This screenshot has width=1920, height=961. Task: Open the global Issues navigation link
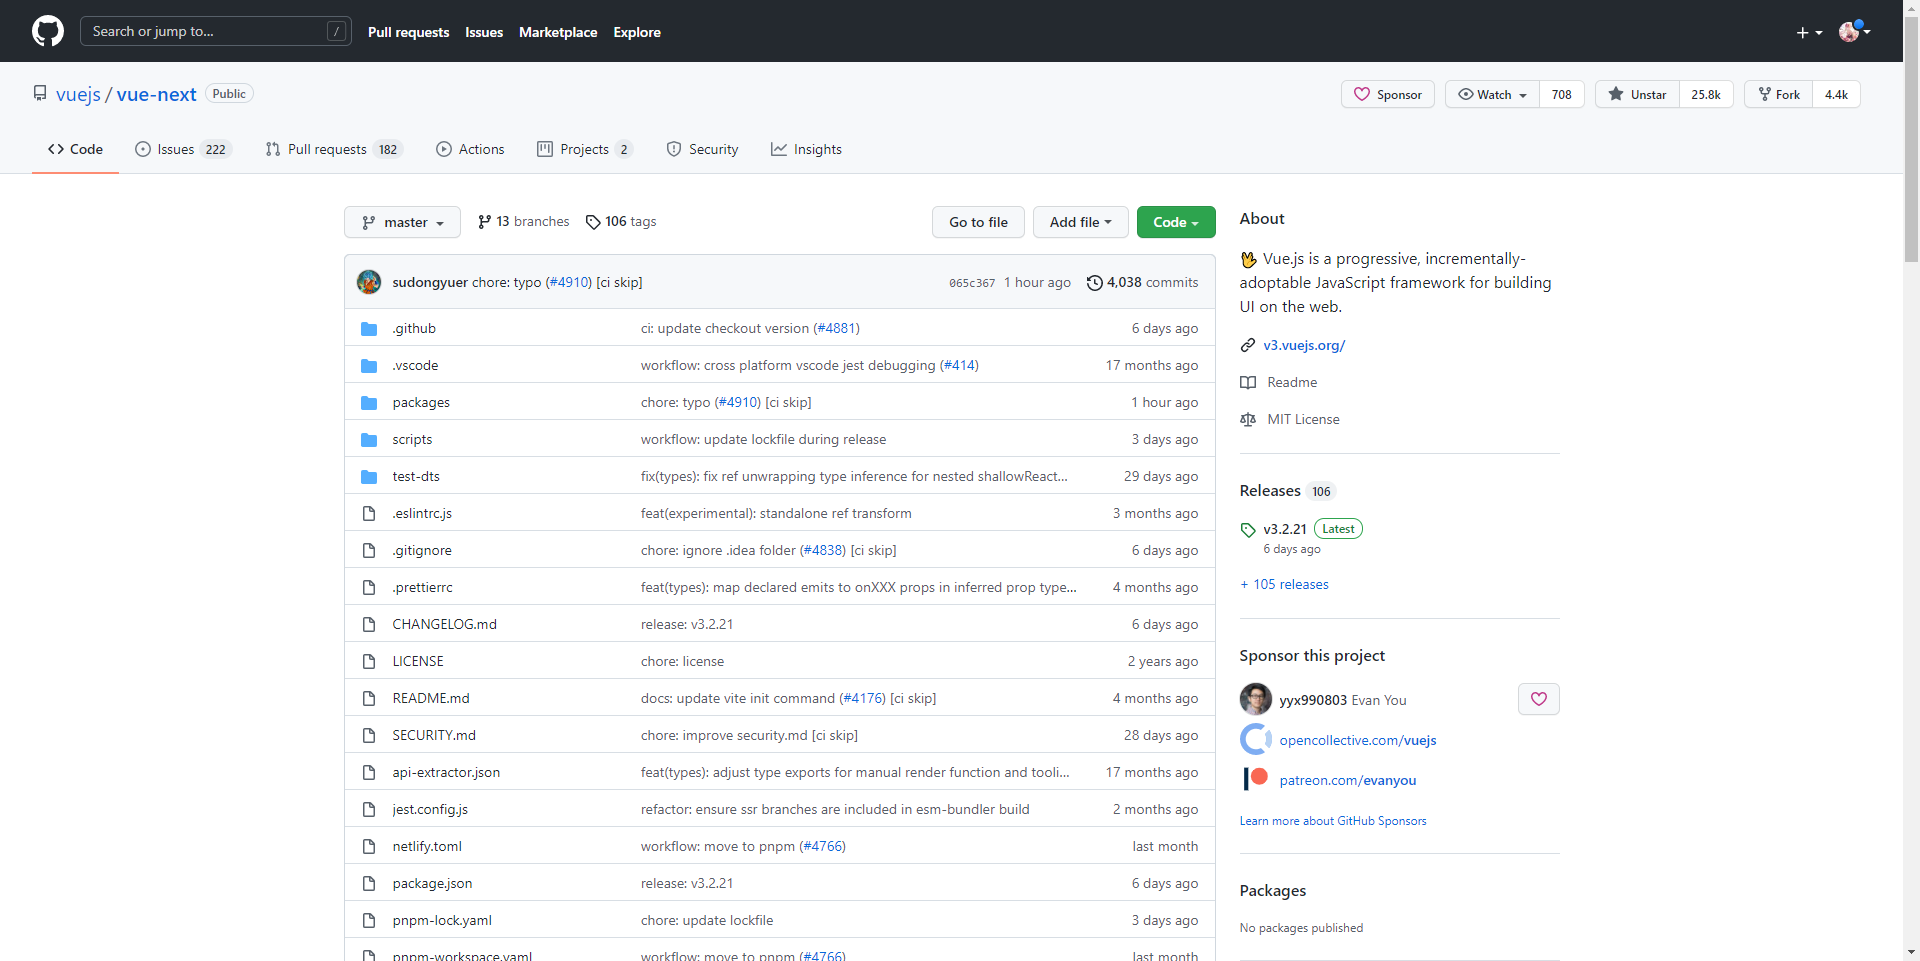click(x=484, y=32)
